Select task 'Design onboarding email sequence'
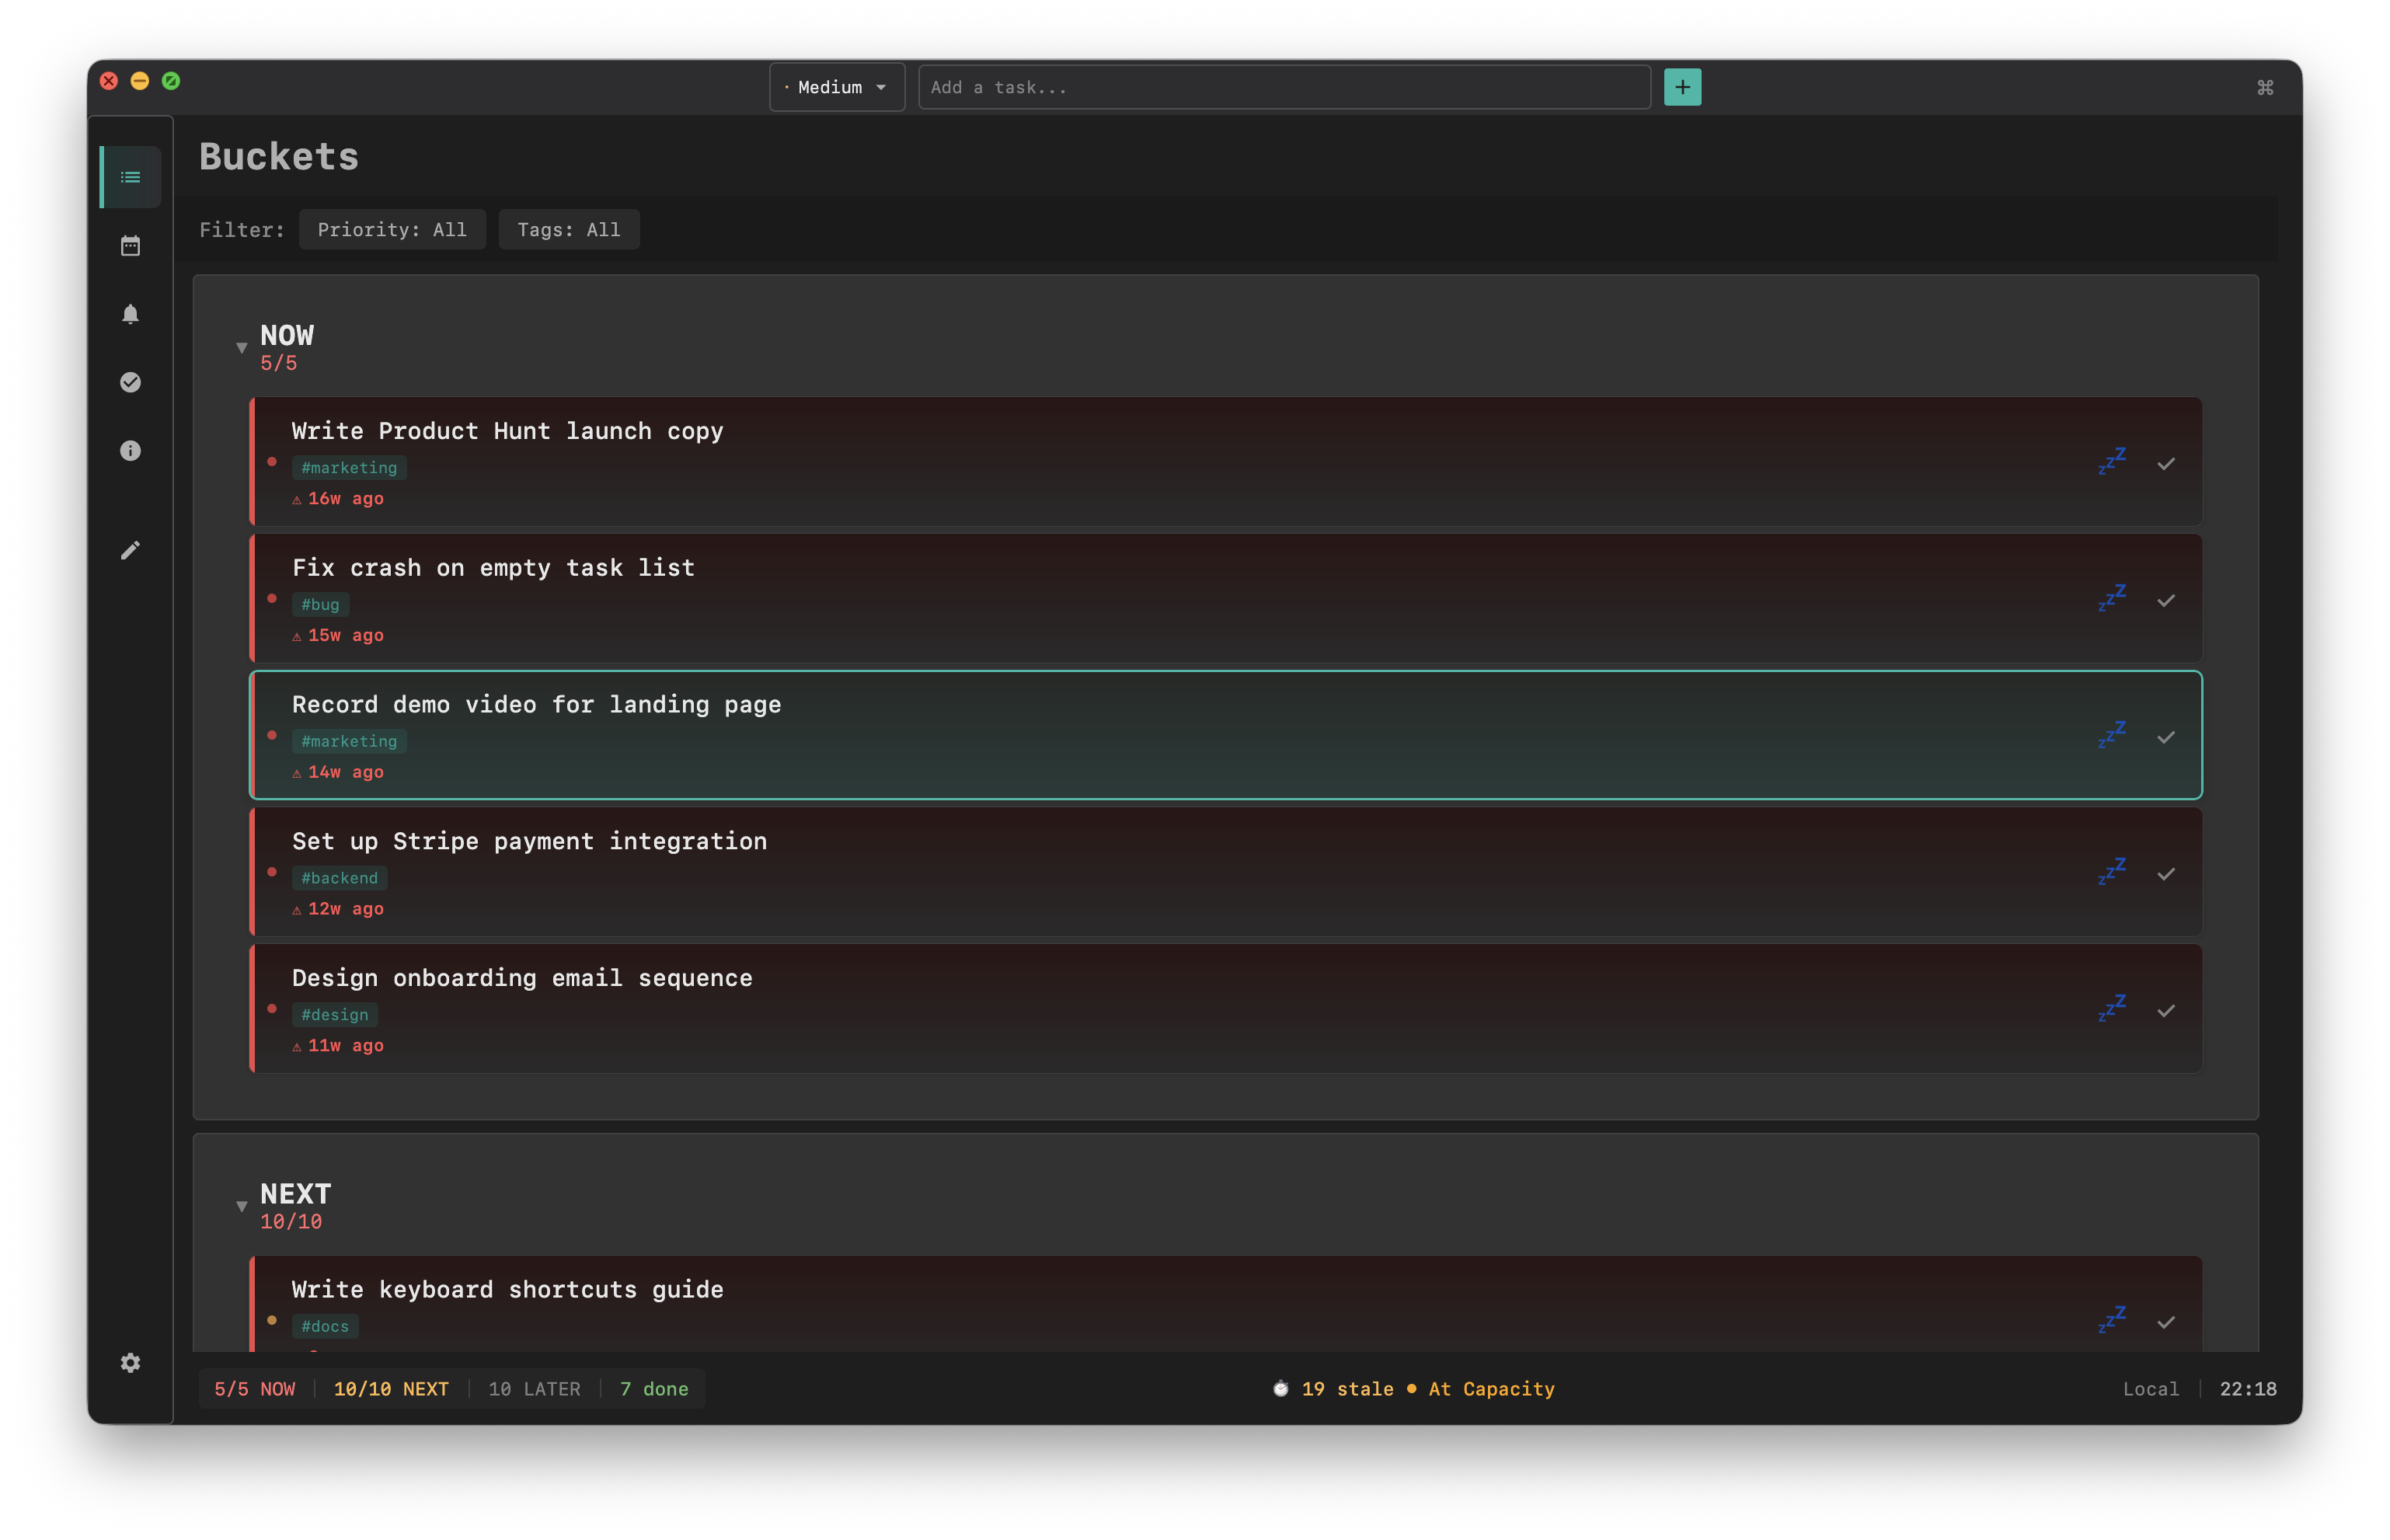The width and height of the screenshot is (2390, 1540). [1226, 1009]
